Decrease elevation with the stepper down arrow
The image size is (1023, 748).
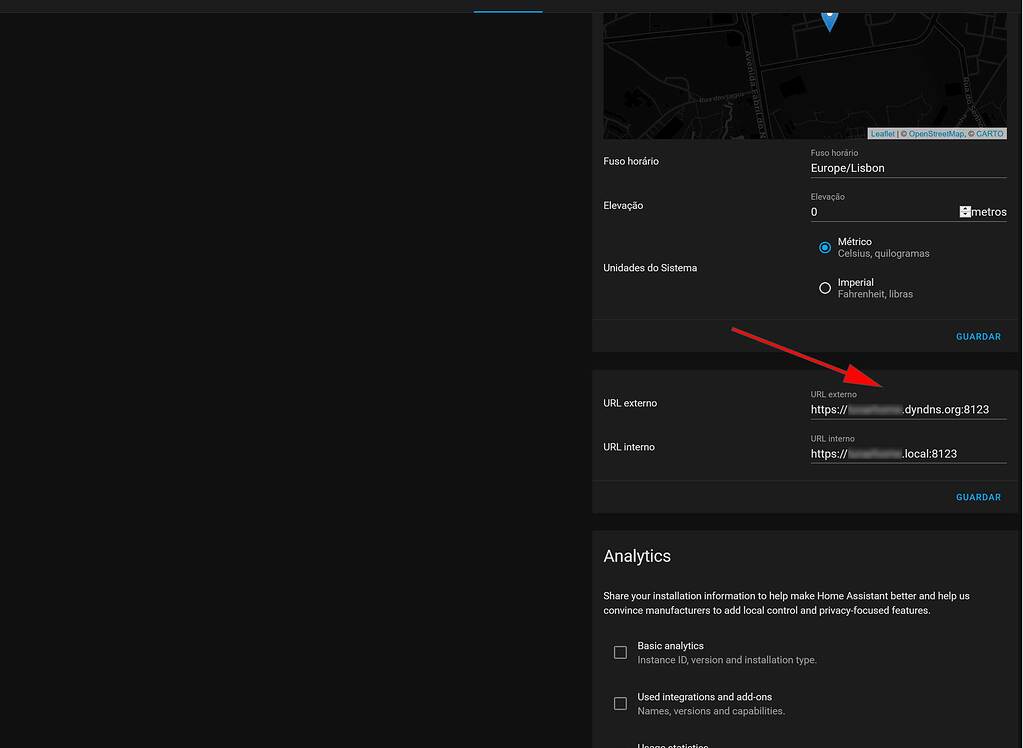[965, 215]
